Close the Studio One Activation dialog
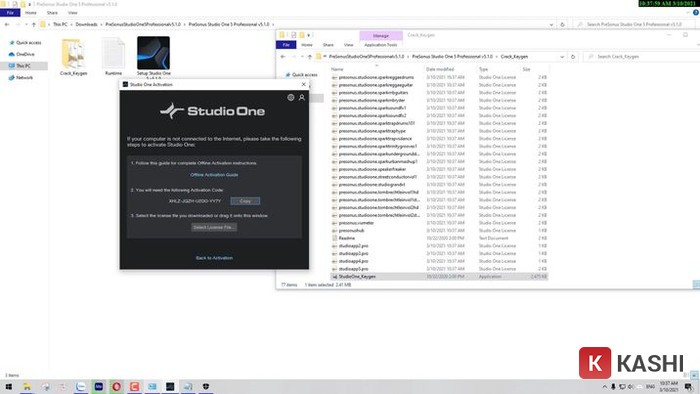The image size is (700, 394). pos(304,84)
